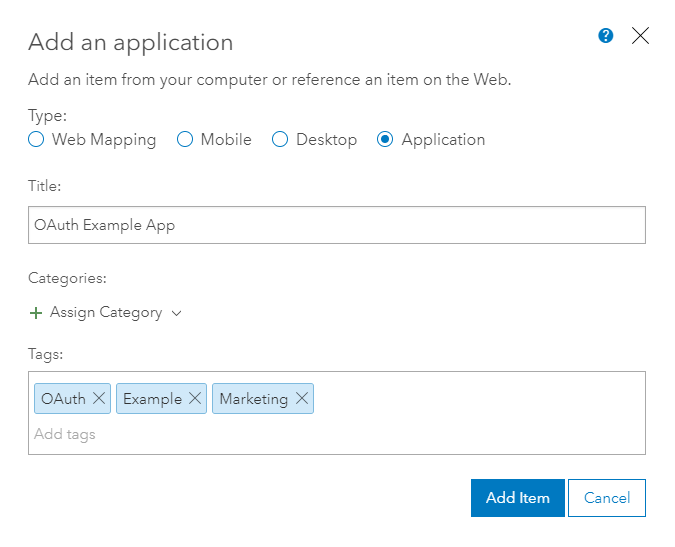
Task: Open the help icon in the dialog header
Action: point(605,36)
